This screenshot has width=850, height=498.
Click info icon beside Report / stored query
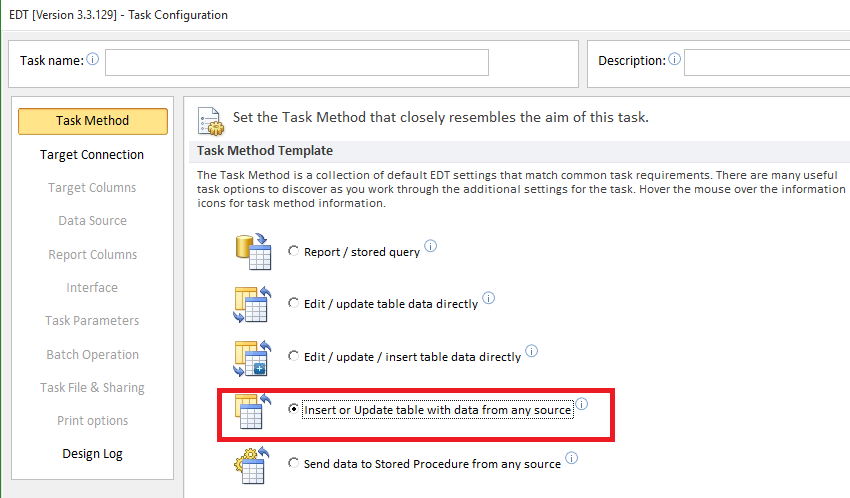click(430, 246)
